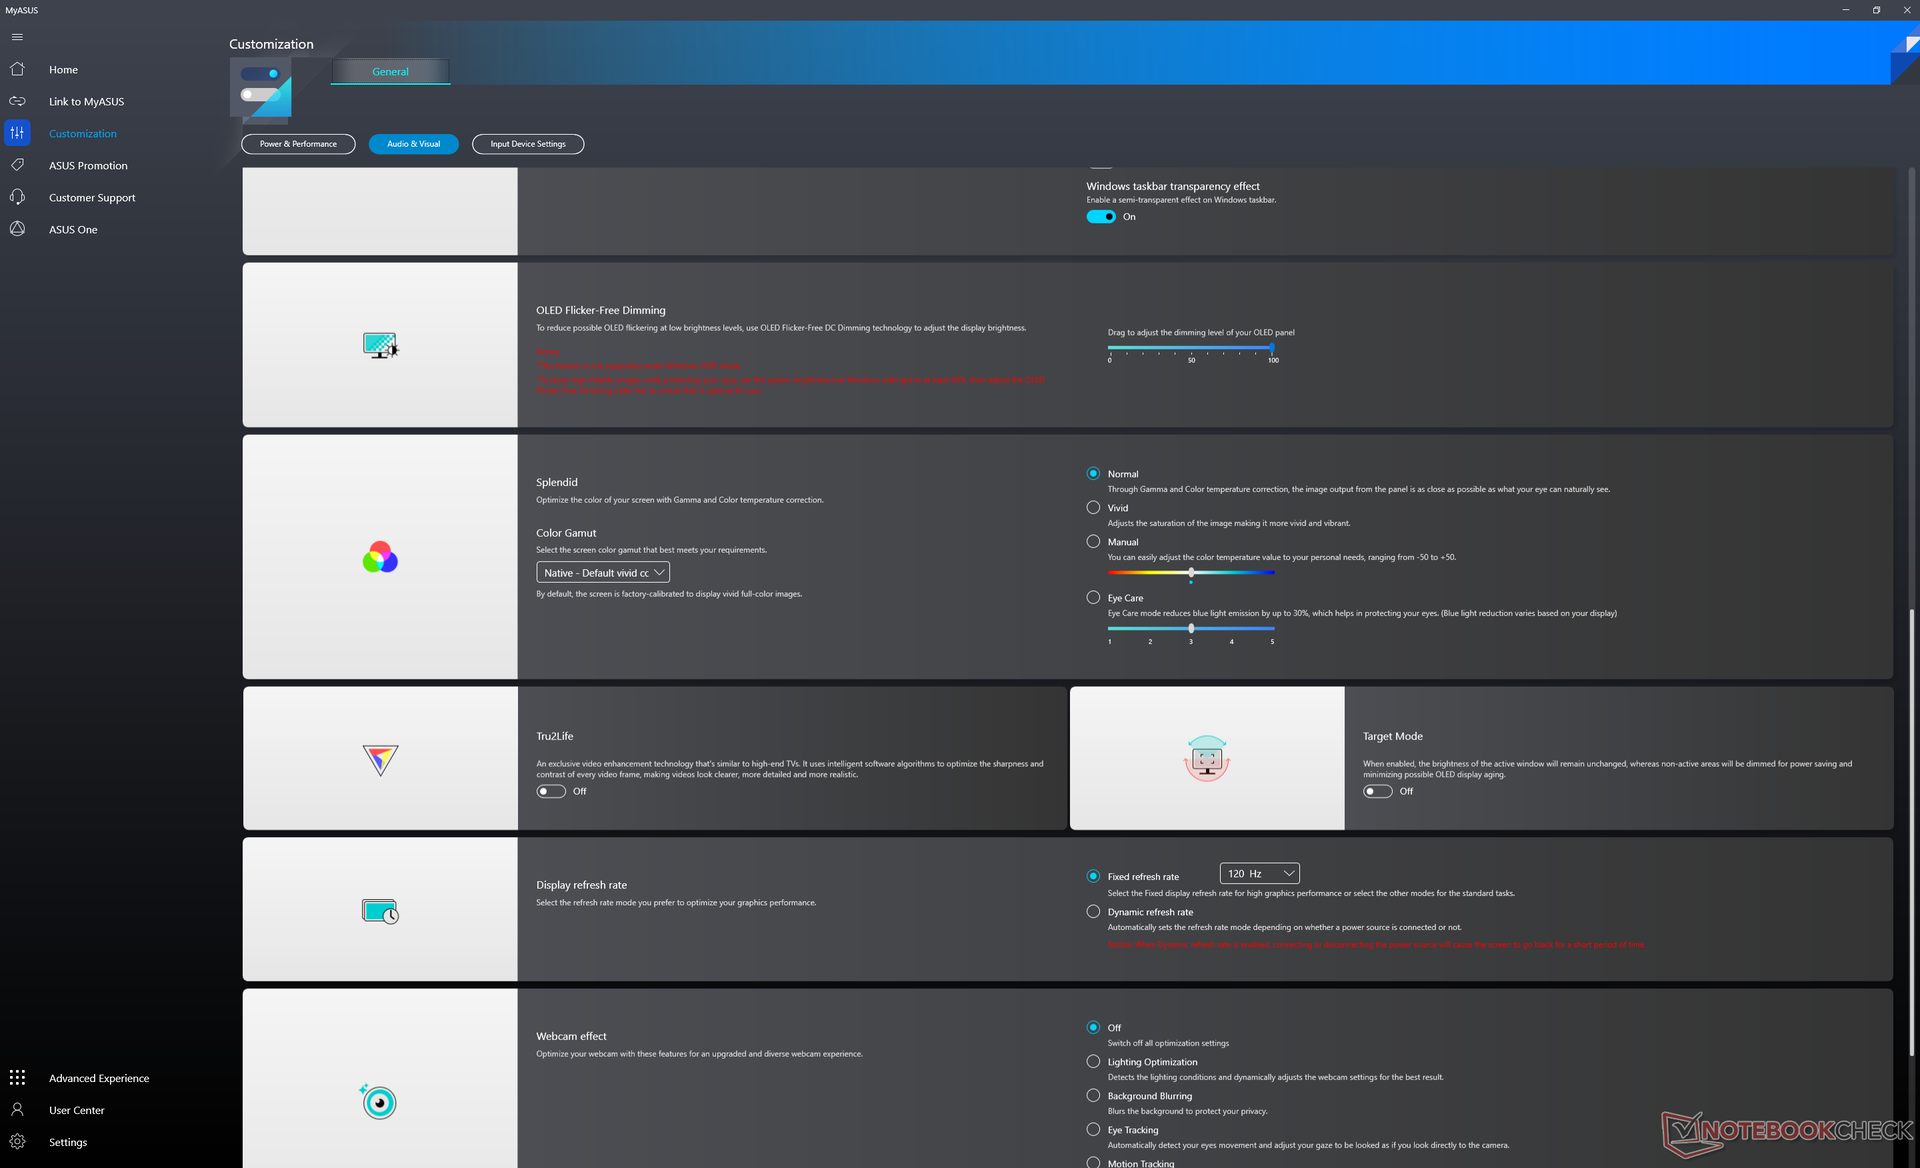The width and height of the screenshot is (1920, 1168).
Task: Click the OLED dimming level slider
Action: [1190, 348]
